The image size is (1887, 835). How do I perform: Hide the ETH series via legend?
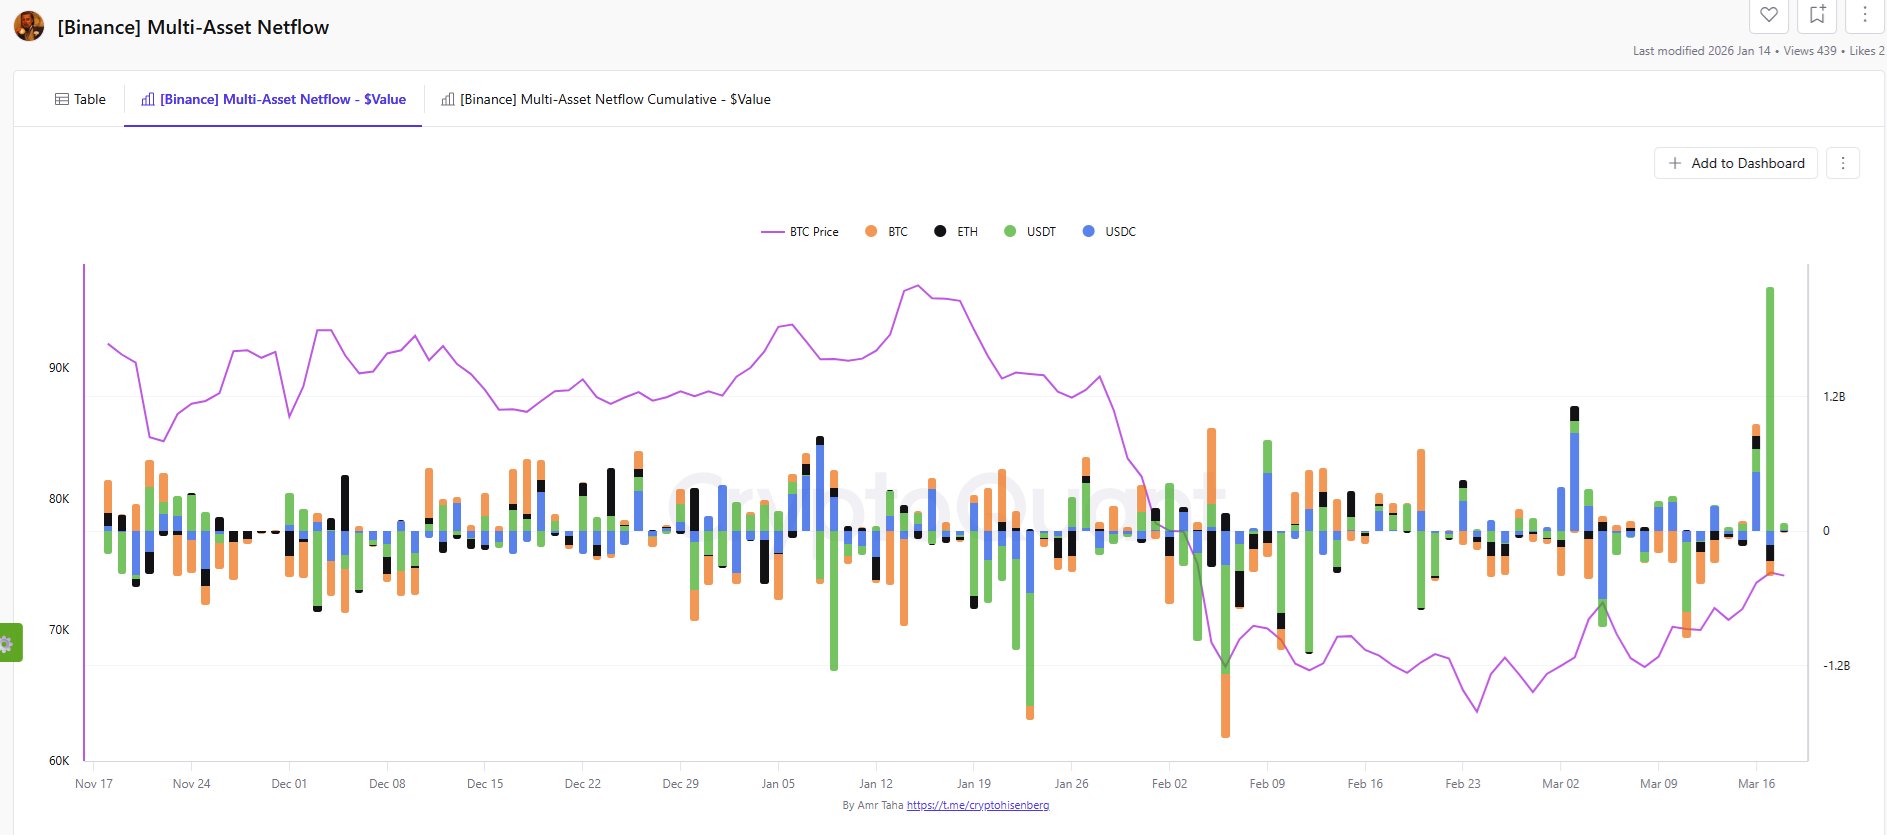tap(956, 231)
